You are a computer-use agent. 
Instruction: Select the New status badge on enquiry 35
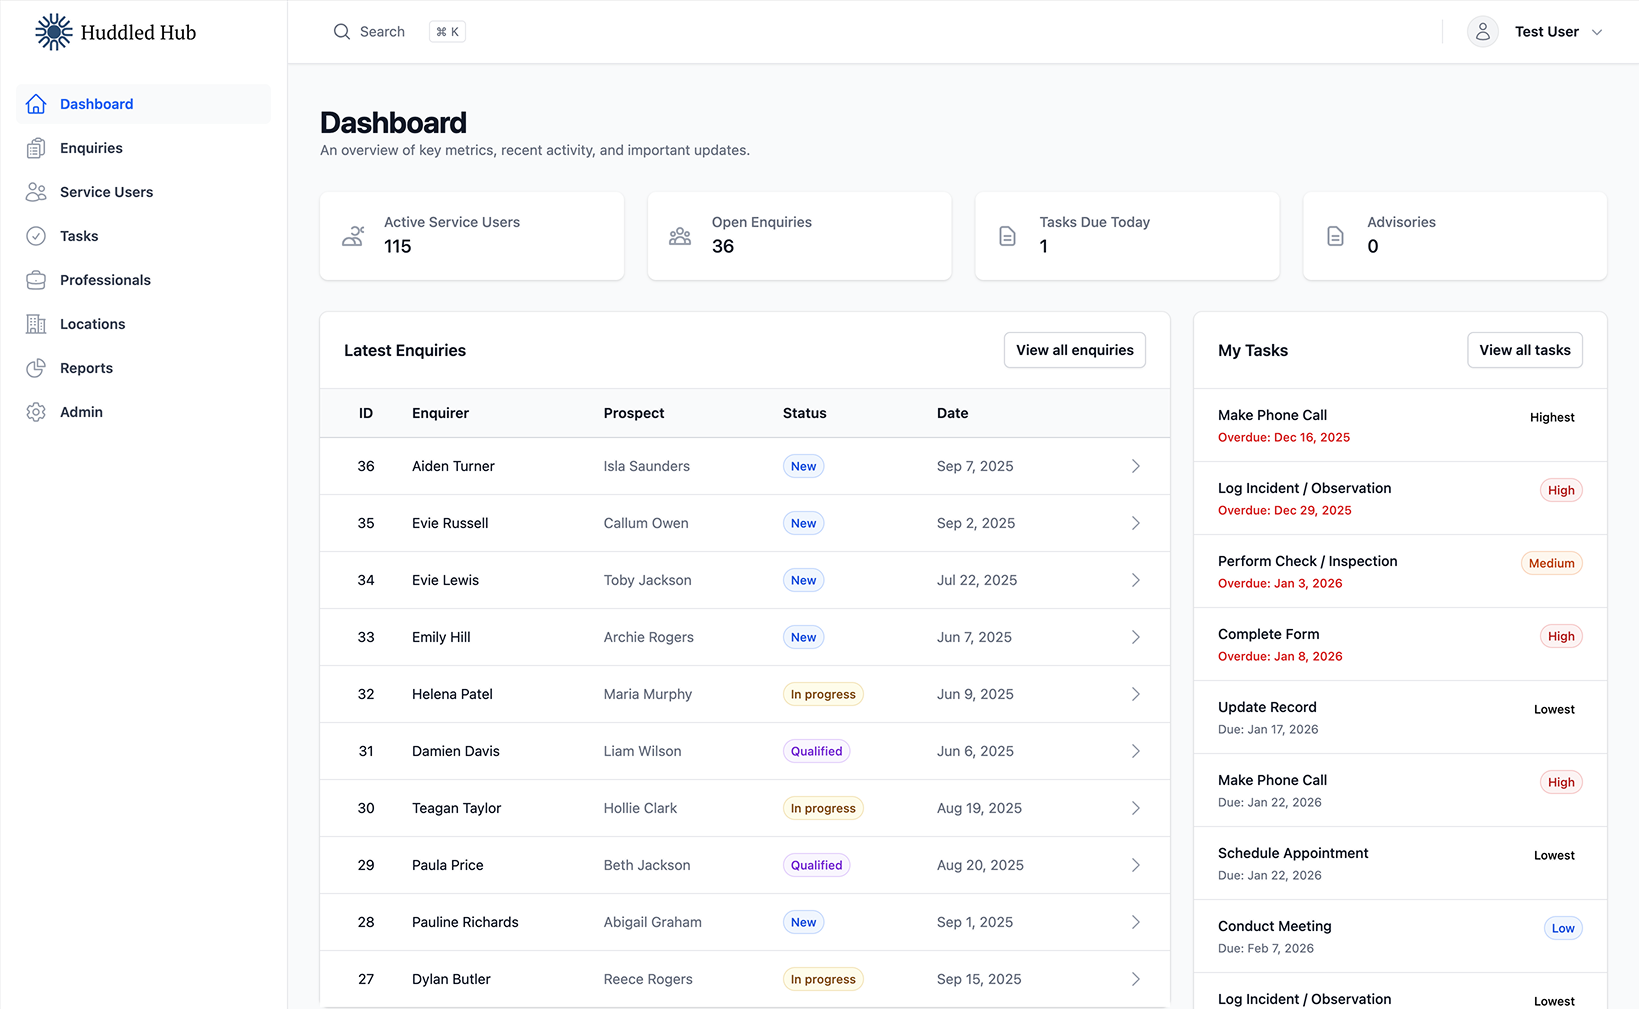click(803, 523)
